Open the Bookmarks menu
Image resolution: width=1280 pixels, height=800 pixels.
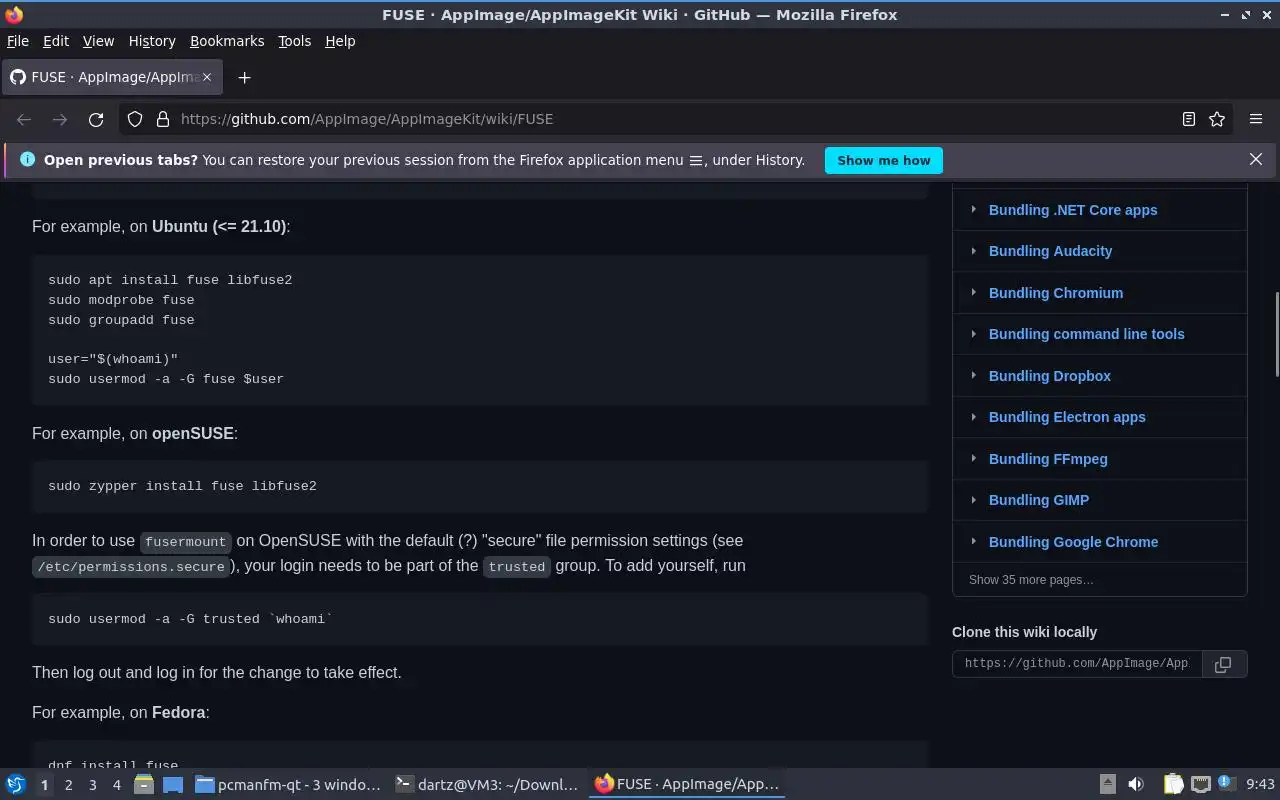pyautogui.click(x=227, y=41)
